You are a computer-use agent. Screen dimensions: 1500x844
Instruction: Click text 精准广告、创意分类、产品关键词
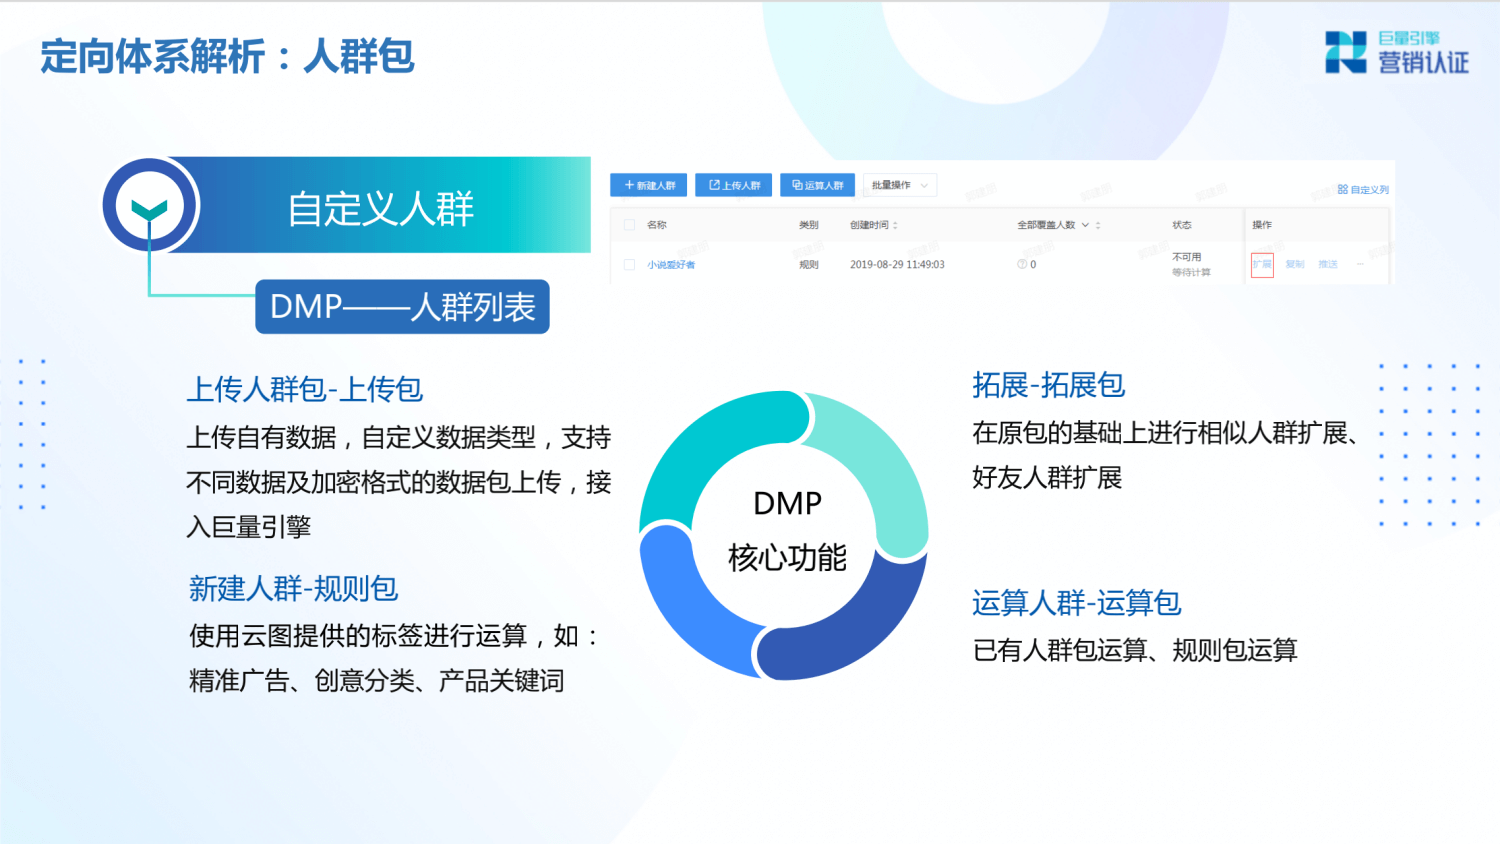pos(377,681)
